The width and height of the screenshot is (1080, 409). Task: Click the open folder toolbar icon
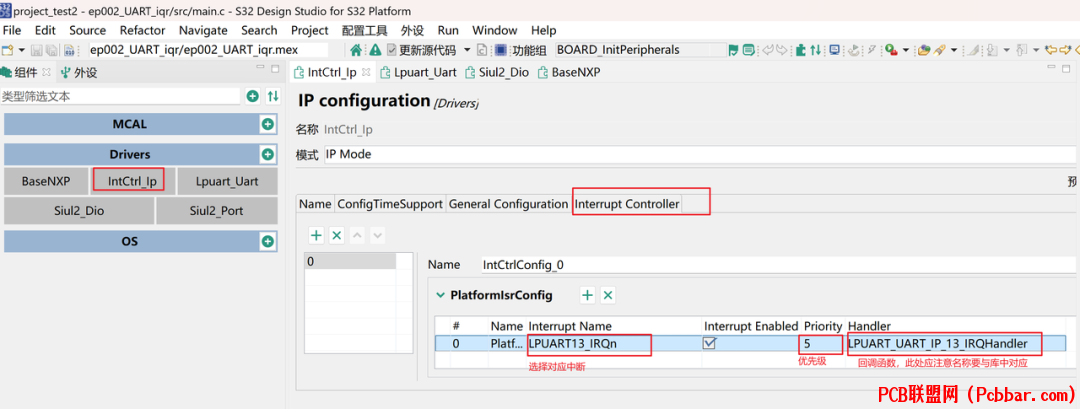(x=924, y=50)
